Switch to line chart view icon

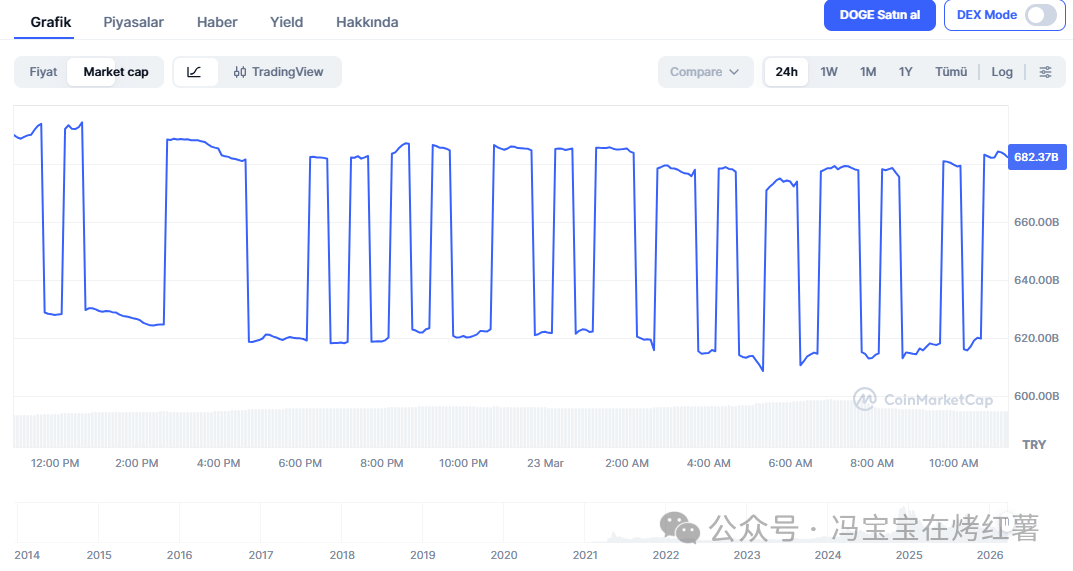195,72
